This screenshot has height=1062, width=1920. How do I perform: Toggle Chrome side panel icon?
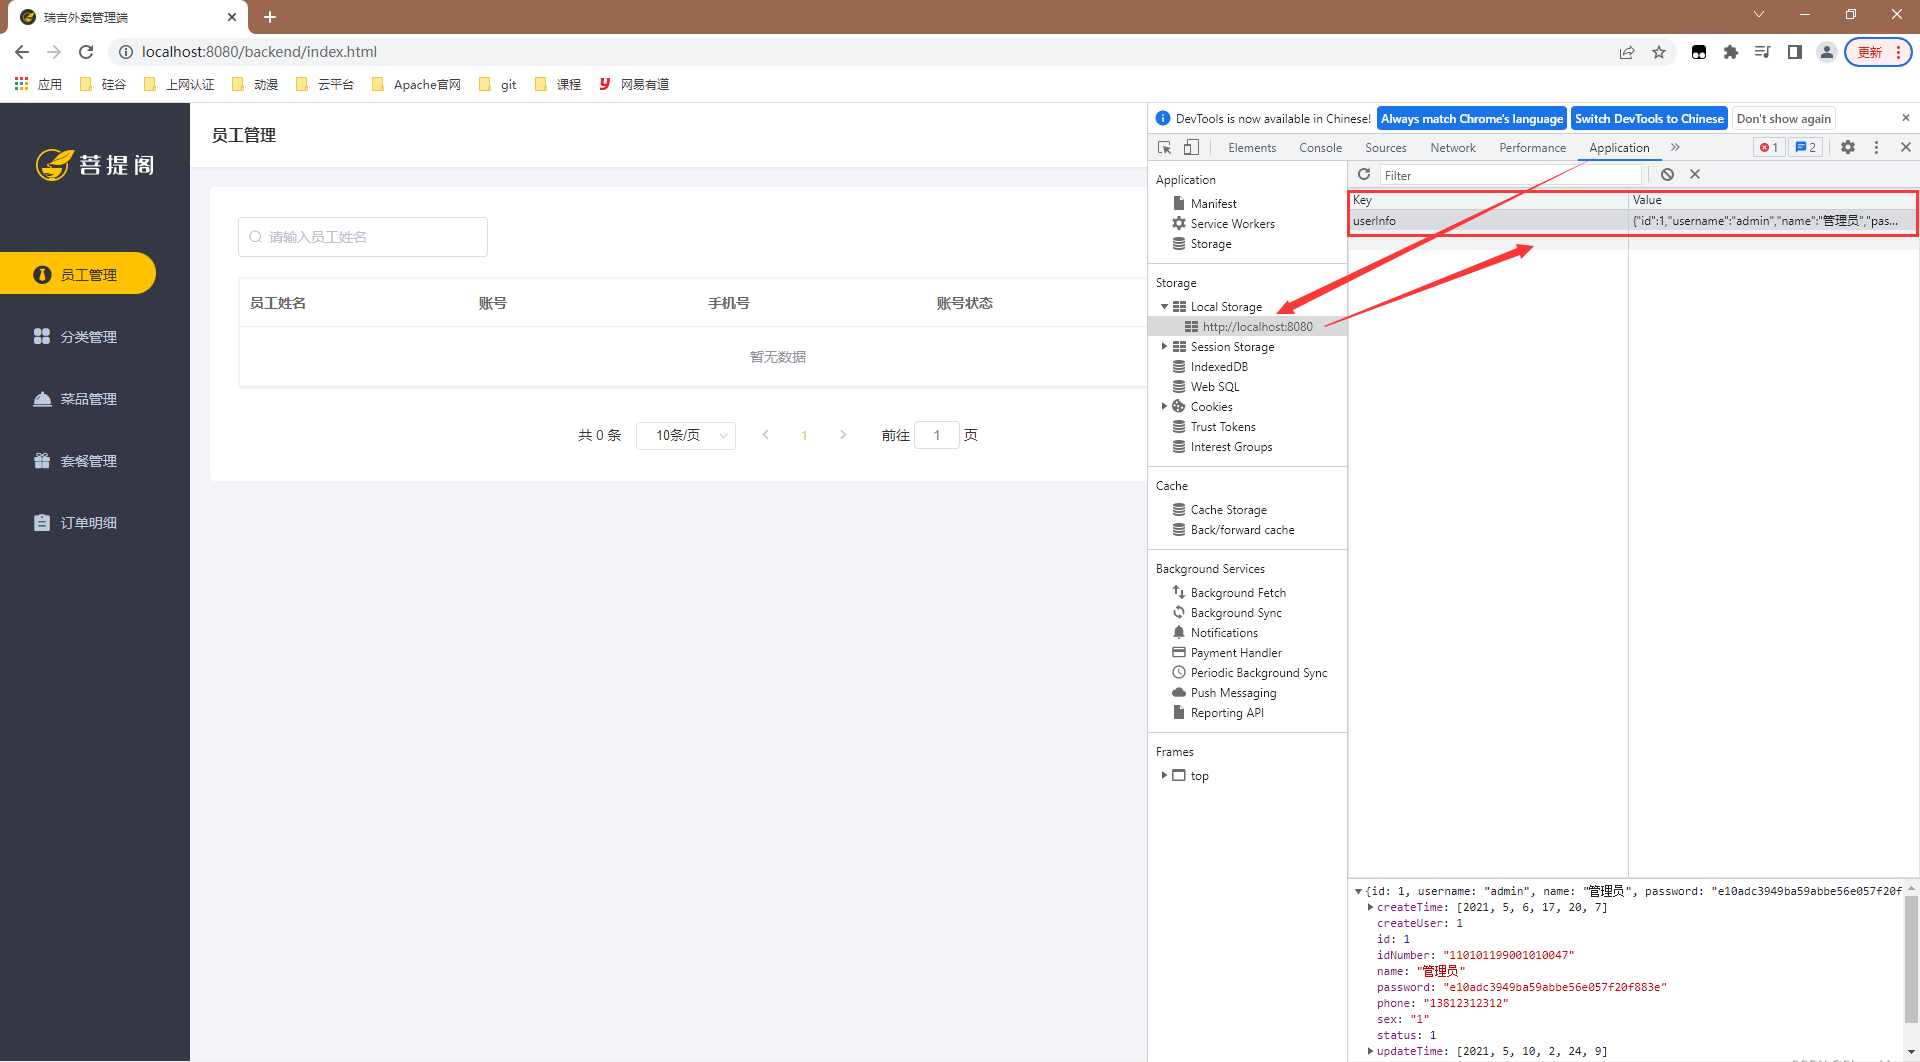[x=1795, y=52]
